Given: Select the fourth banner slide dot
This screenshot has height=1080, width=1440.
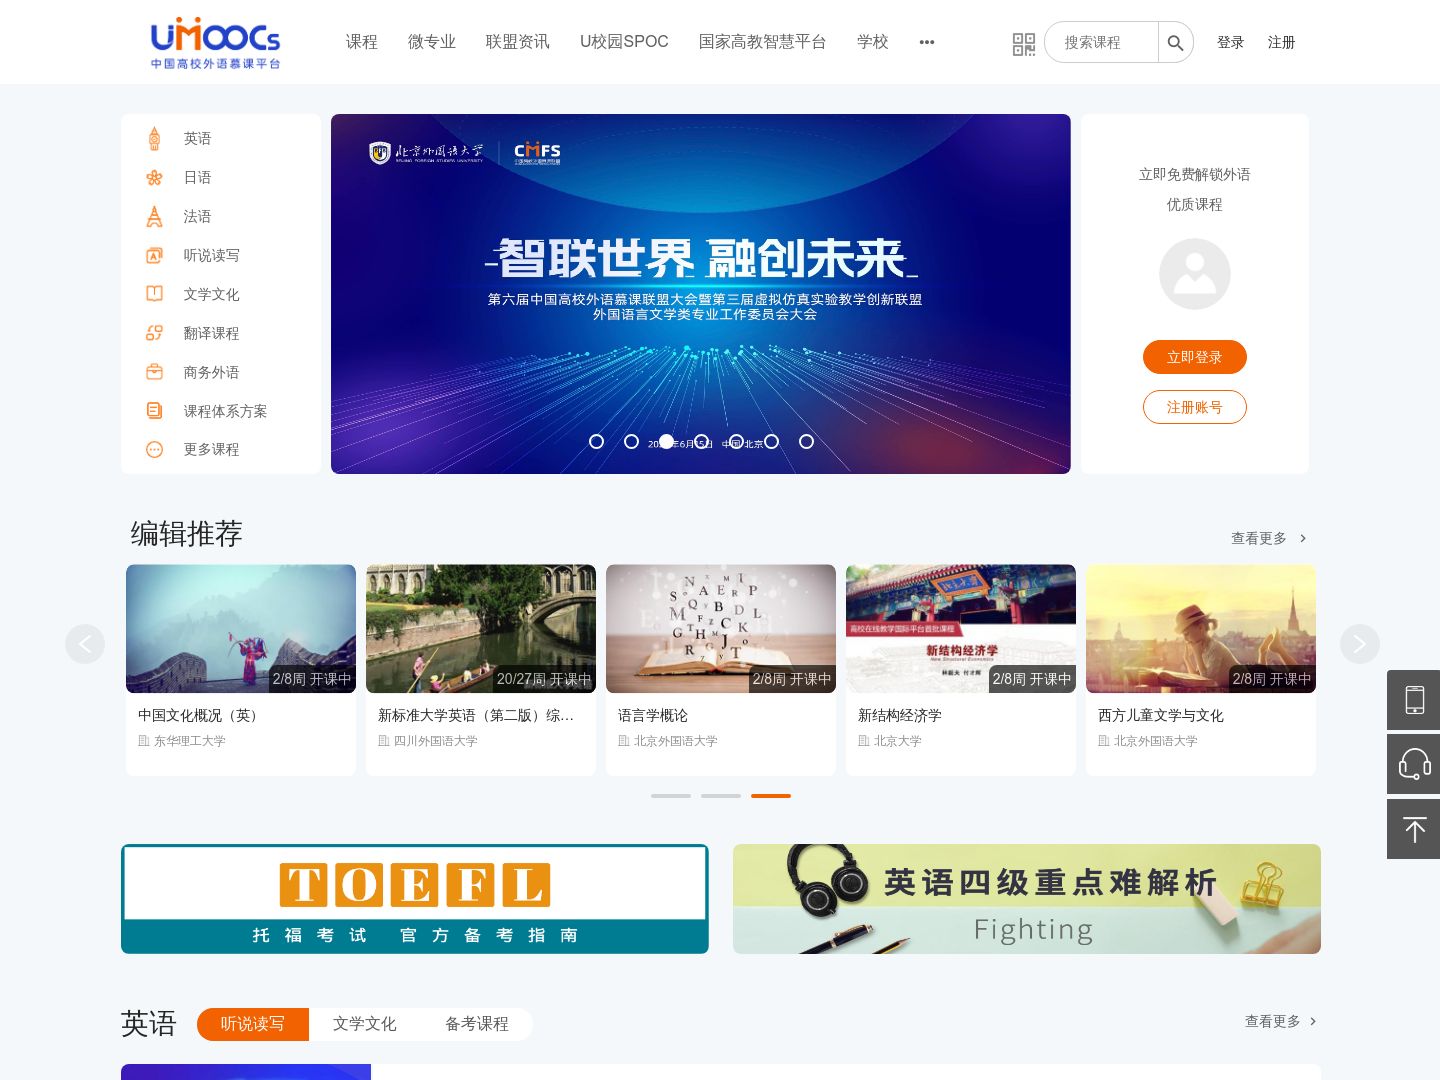Looking at the screenshot, I should pos(701,441).
